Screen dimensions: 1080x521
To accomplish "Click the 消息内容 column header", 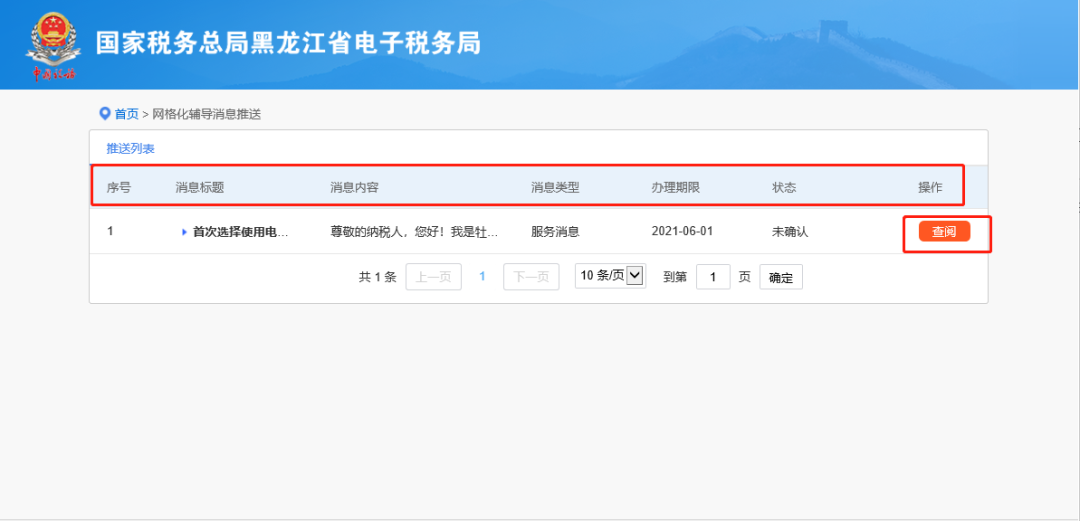I will pyautogui.click(x=354, y=187).
